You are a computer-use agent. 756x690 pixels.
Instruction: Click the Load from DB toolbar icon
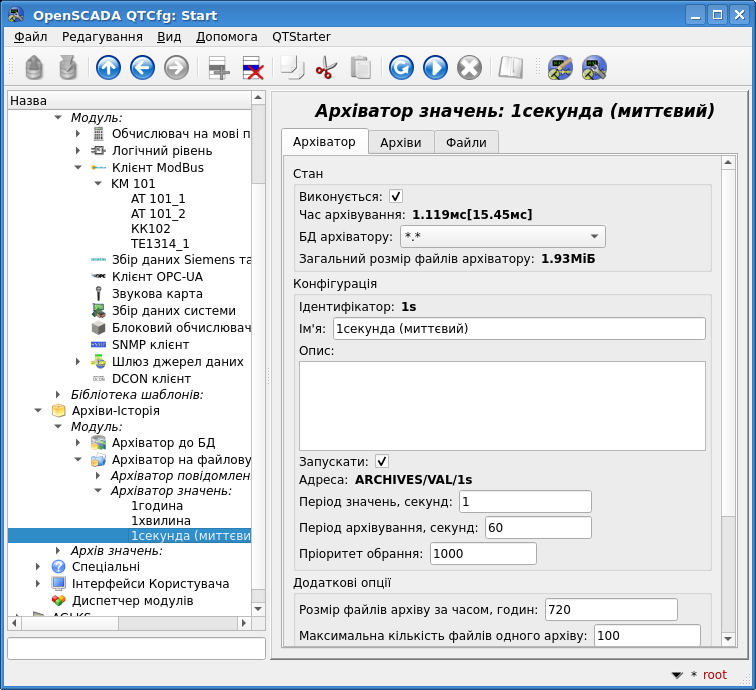click(34, 67)
